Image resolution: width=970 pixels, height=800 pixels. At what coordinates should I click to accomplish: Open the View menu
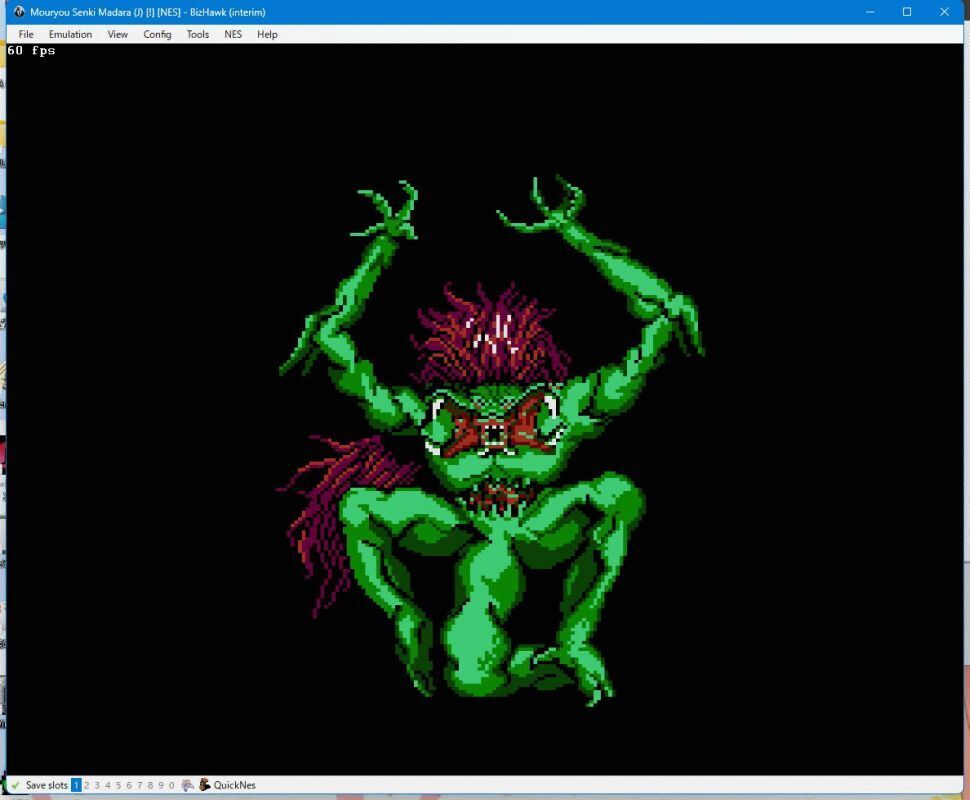coord(118,34)
